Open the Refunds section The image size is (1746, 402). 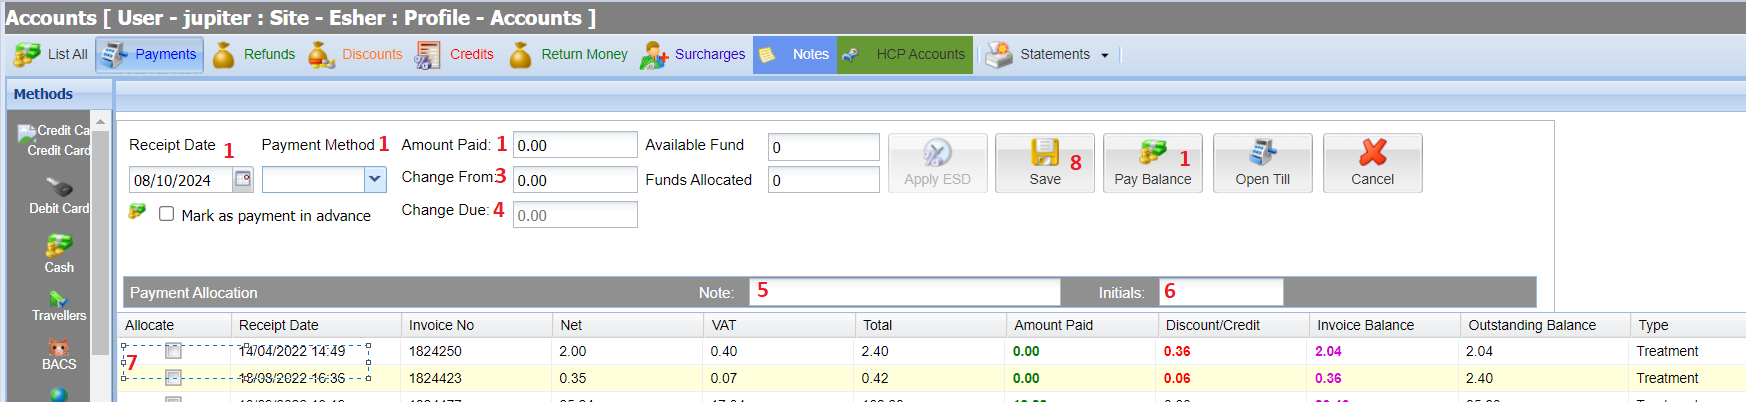[x=254, y=55]
